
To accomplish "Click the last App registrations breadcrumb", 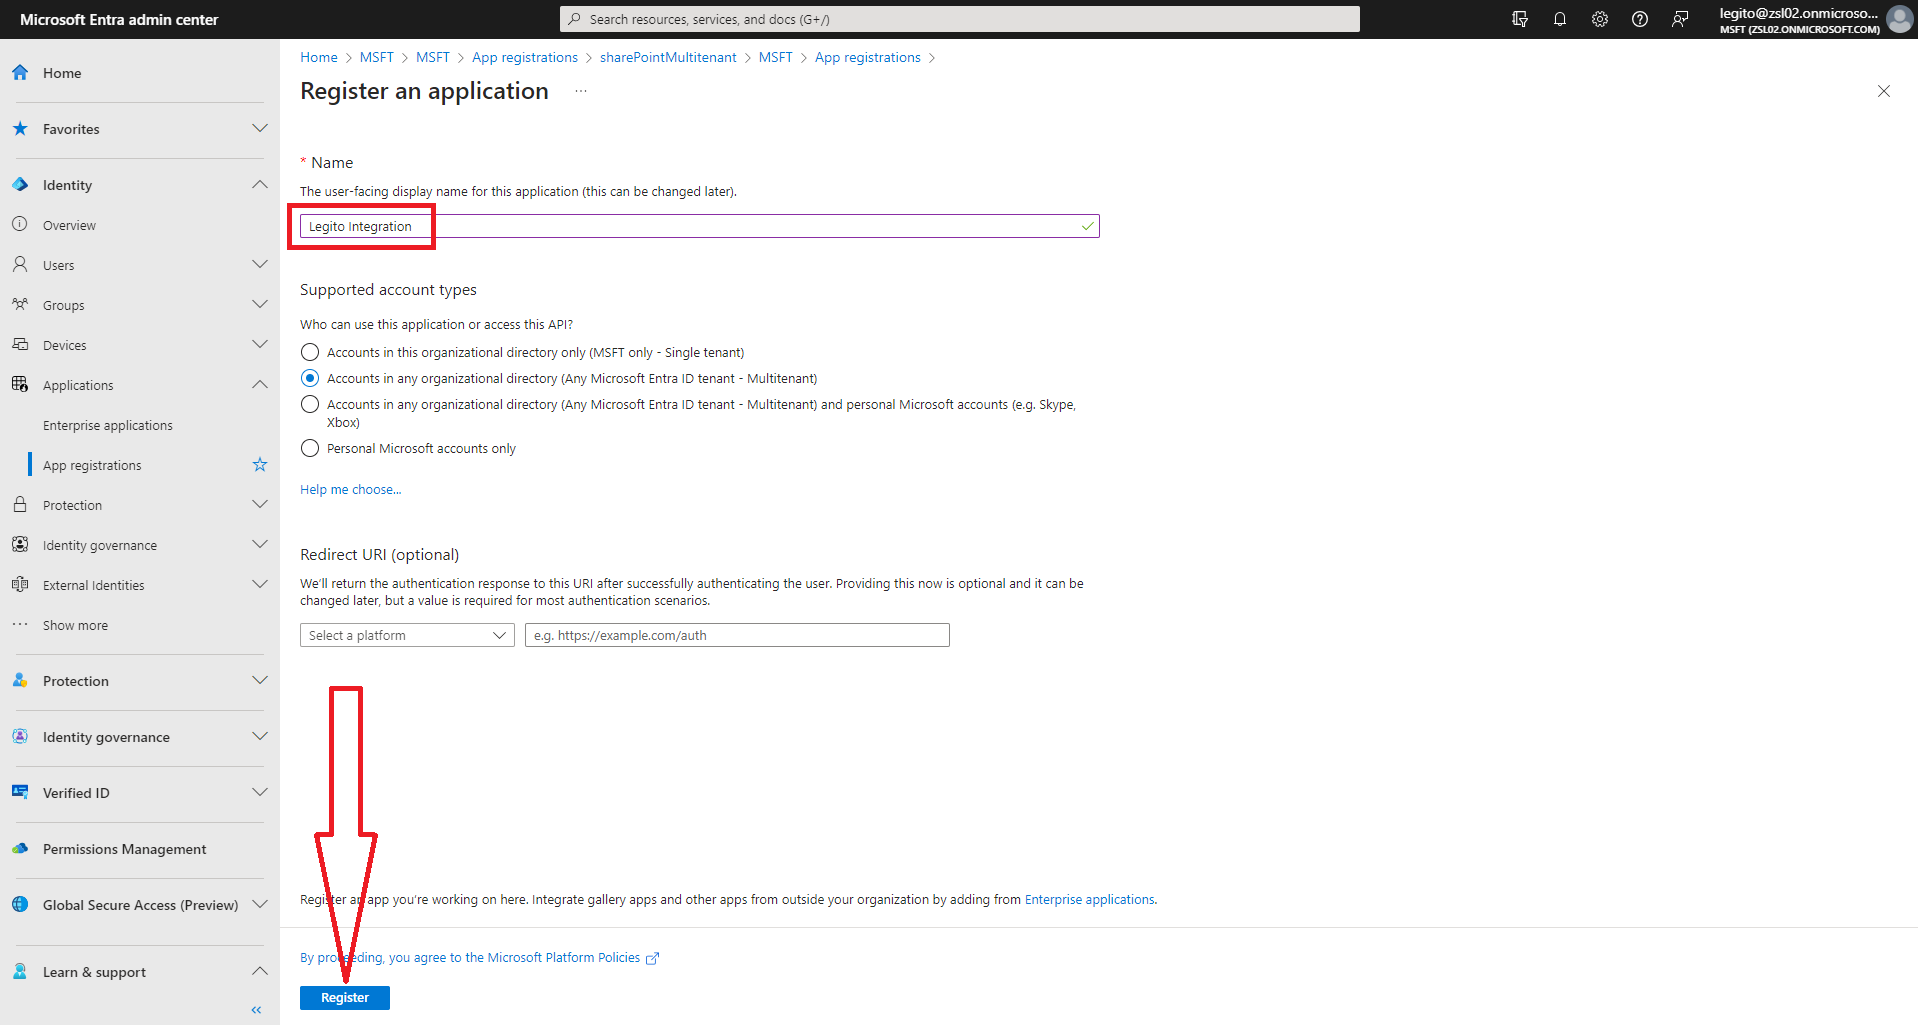I will (868, 57).
